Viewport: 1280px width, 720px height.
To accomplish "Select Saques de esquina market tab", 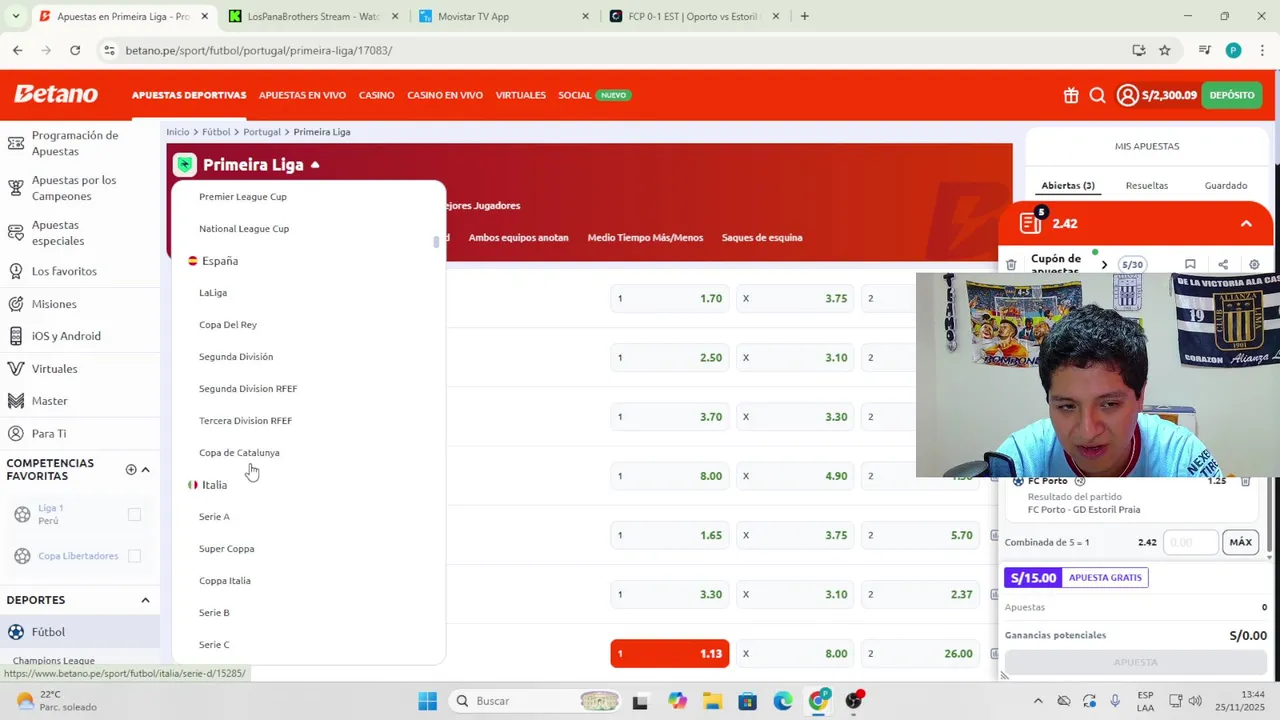I will 762,238.
